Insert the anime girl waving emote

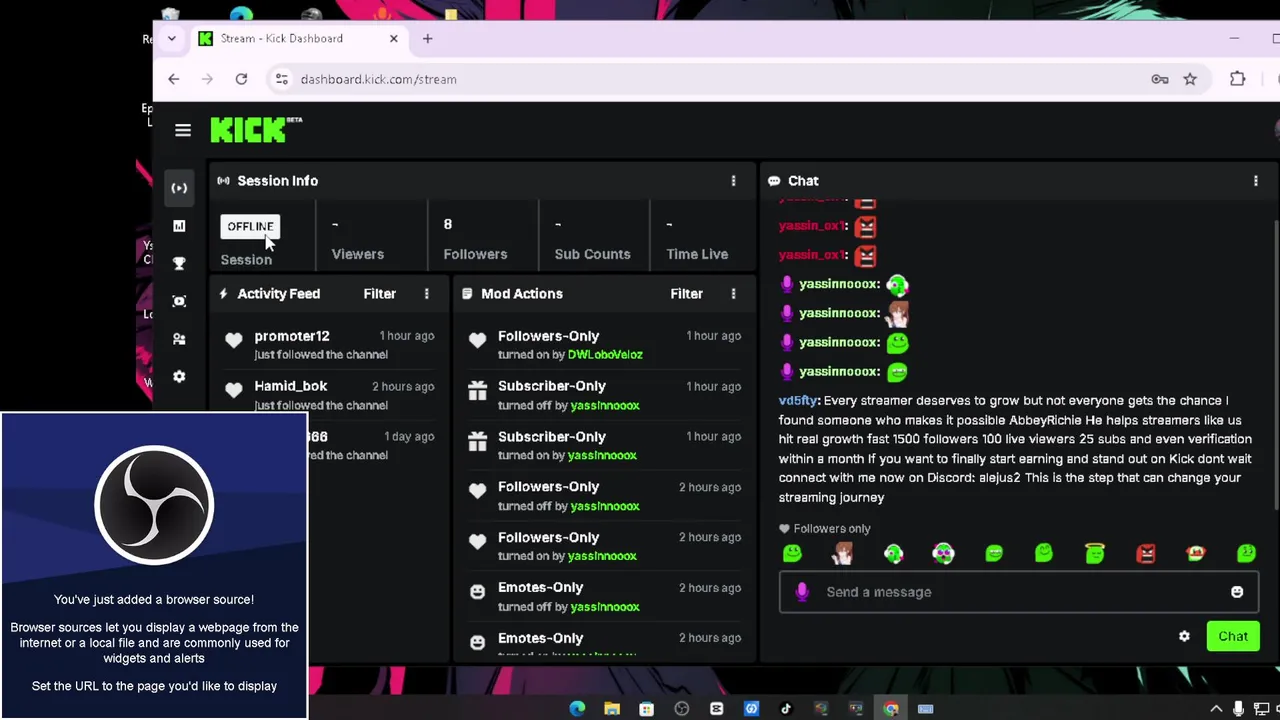(843, 553)
